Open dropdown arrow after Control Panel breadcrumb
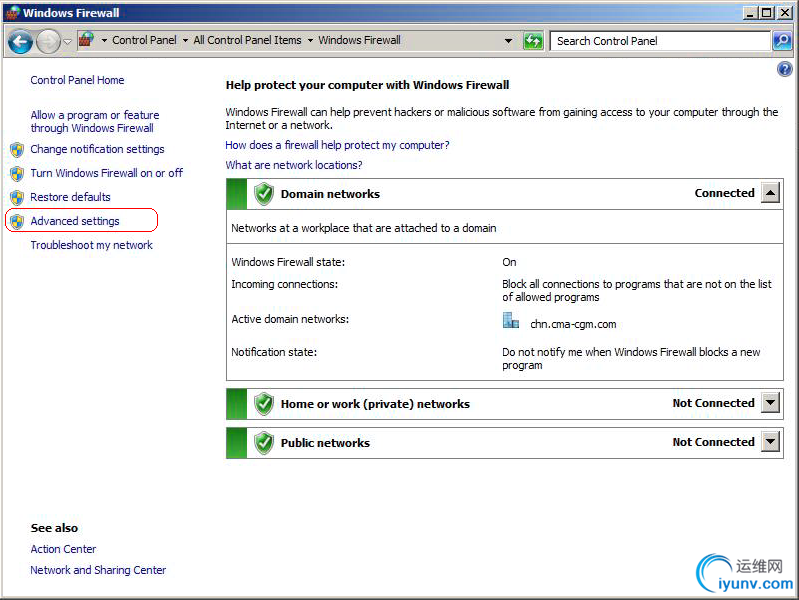799x600 pixels. [185, 40]
